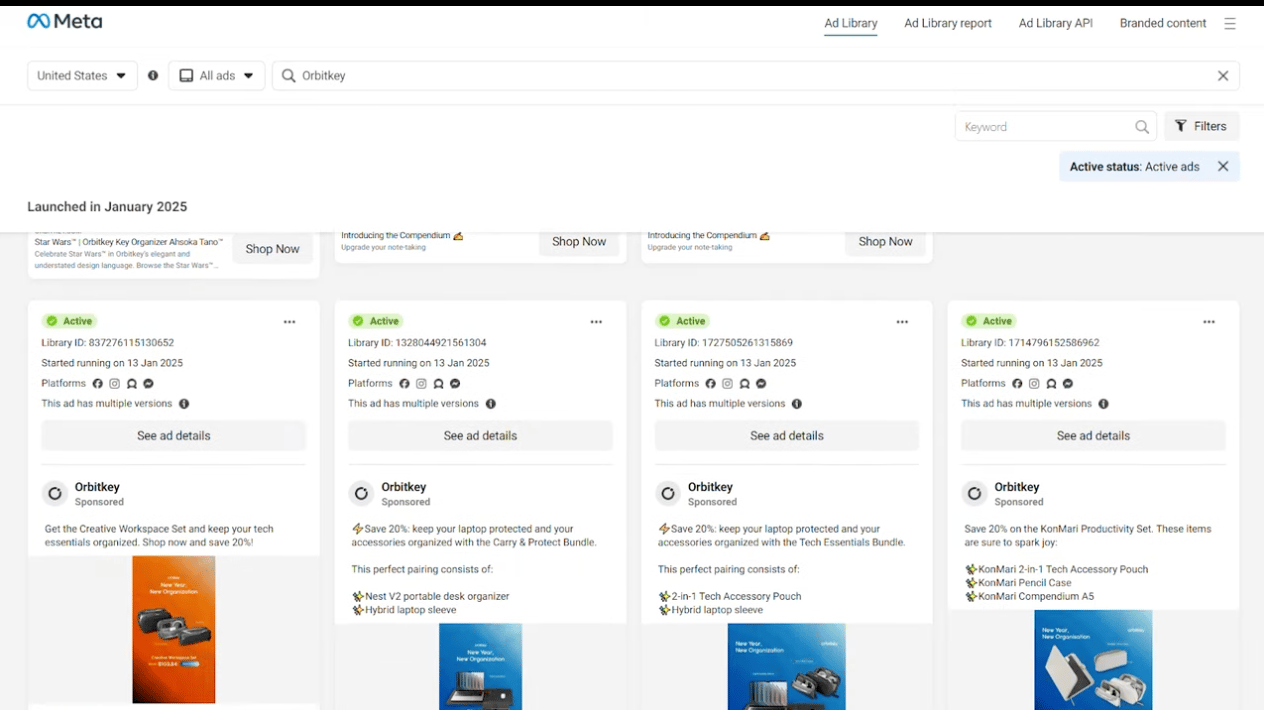
Task: Open options menu for ad 837276115130652
Action: [x=289, y=322]
